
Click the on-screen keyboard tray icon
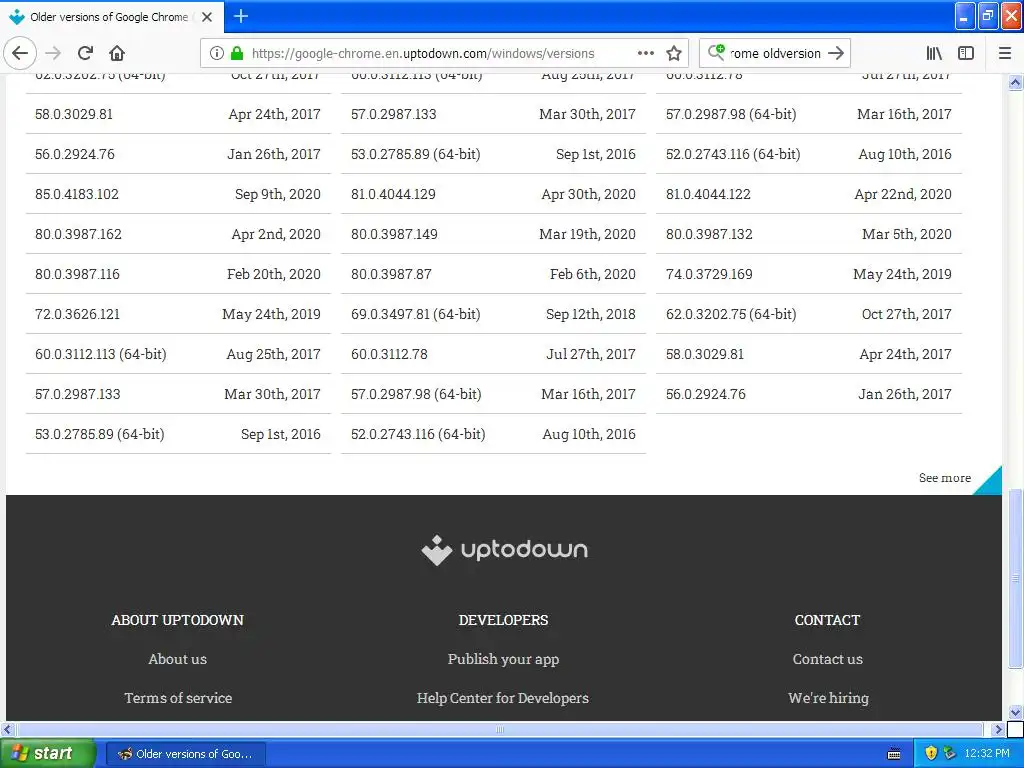click(894, 754)
